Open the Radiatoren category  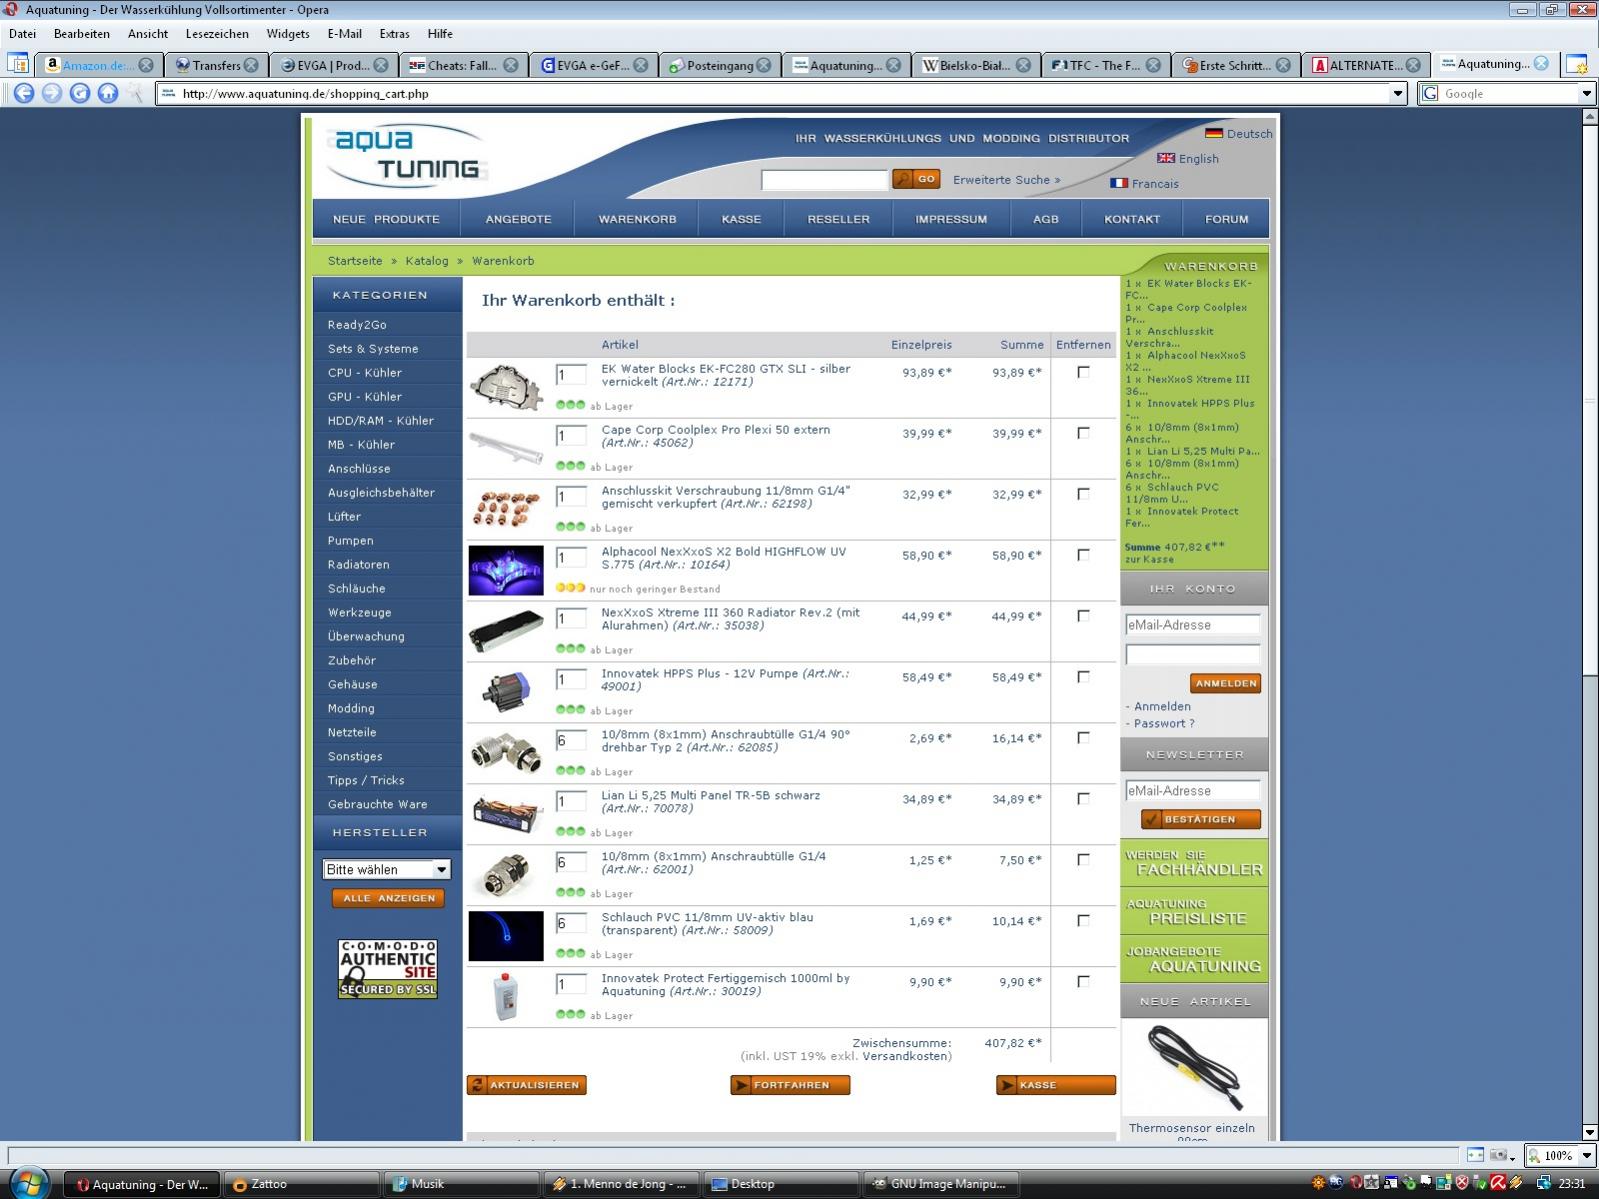click(358, 564)
